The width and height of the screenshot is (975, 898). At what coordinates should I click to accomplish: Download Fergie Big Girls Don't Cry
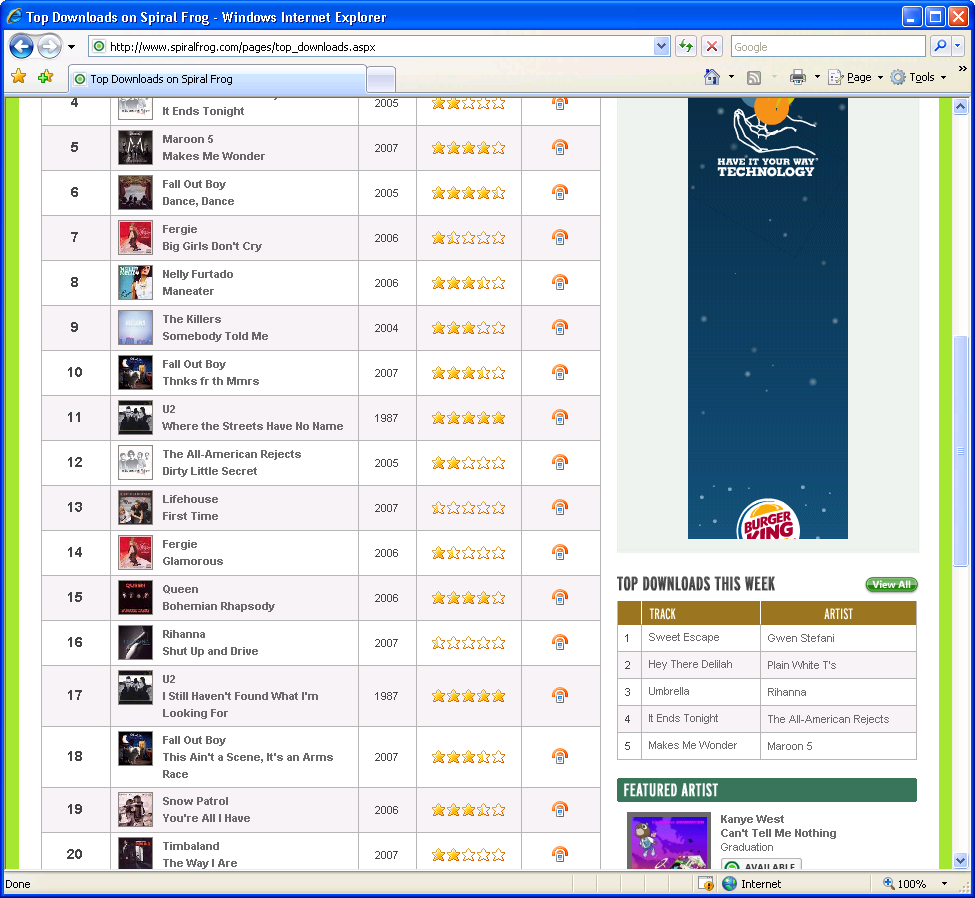(560, 238)
